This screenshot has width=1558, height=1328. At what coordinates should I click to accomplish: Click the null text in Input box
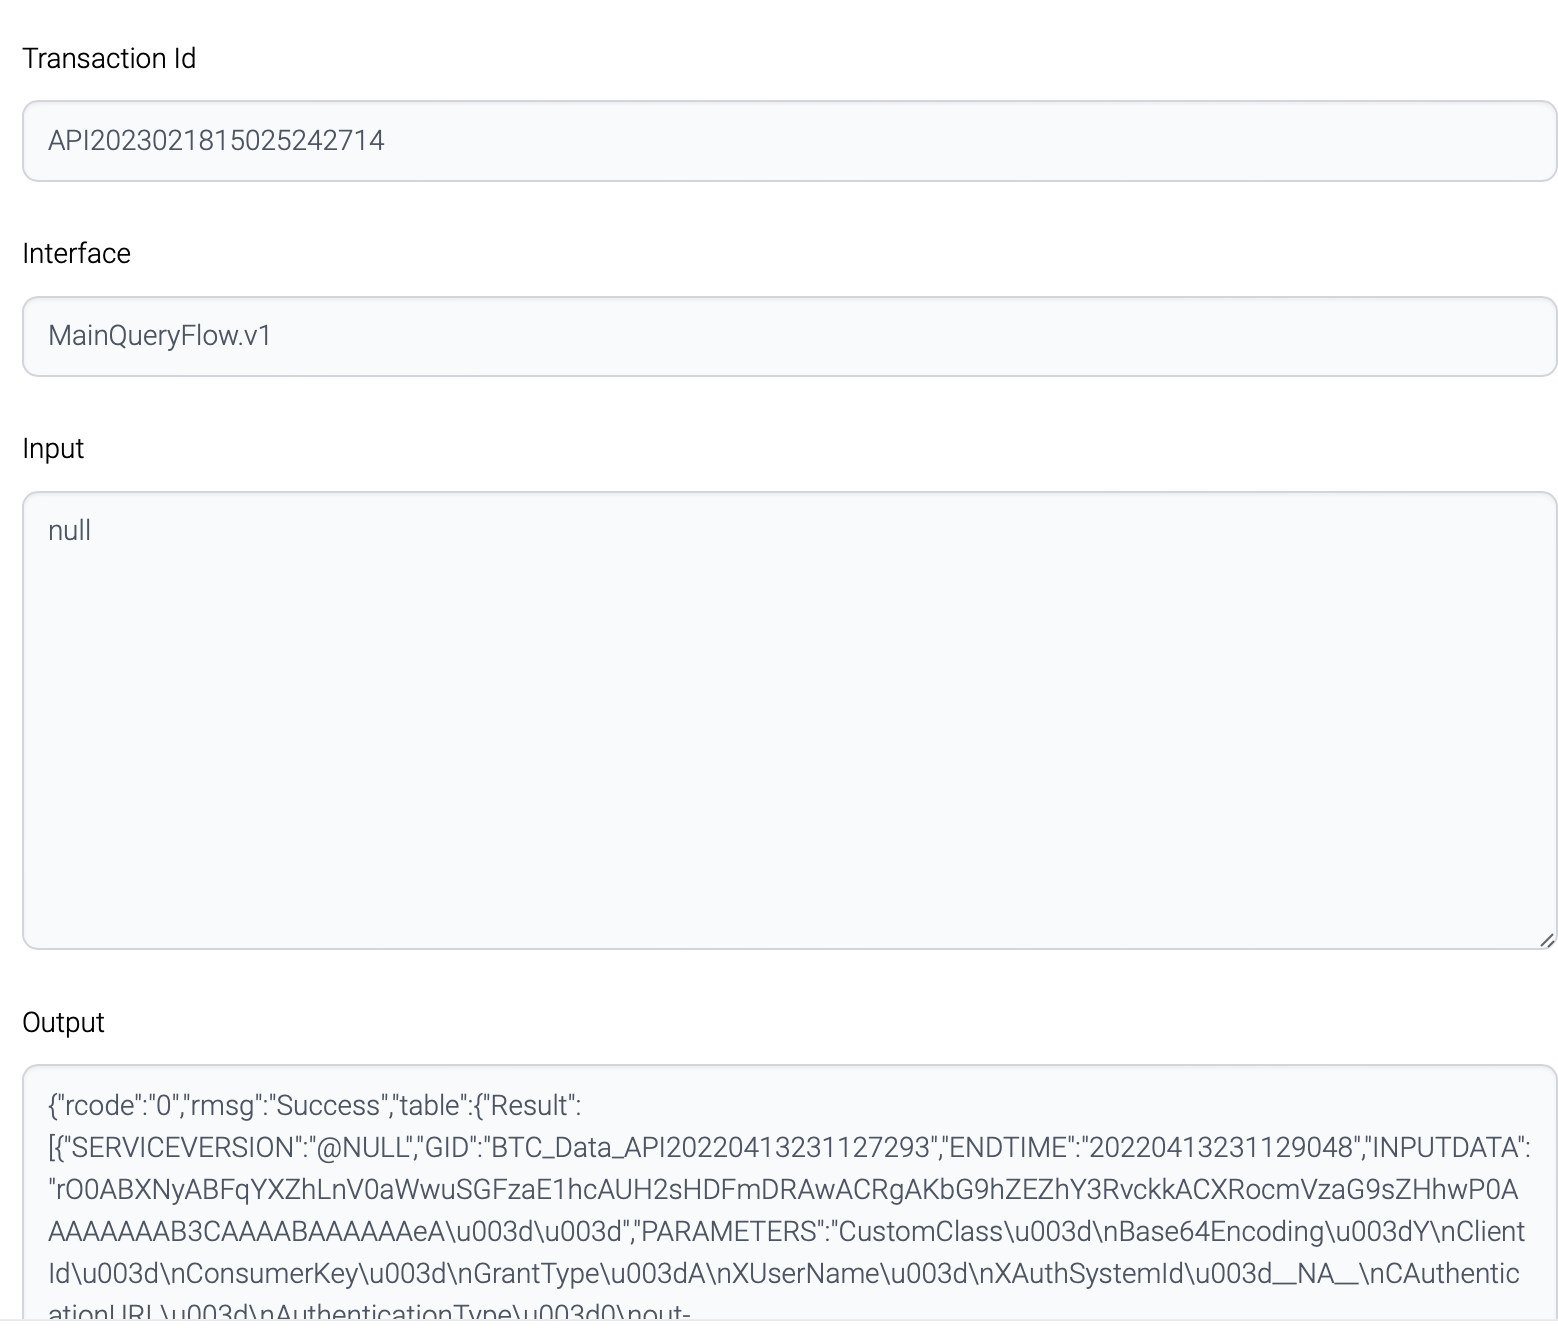pyautogui.click(x=69, y=531)
